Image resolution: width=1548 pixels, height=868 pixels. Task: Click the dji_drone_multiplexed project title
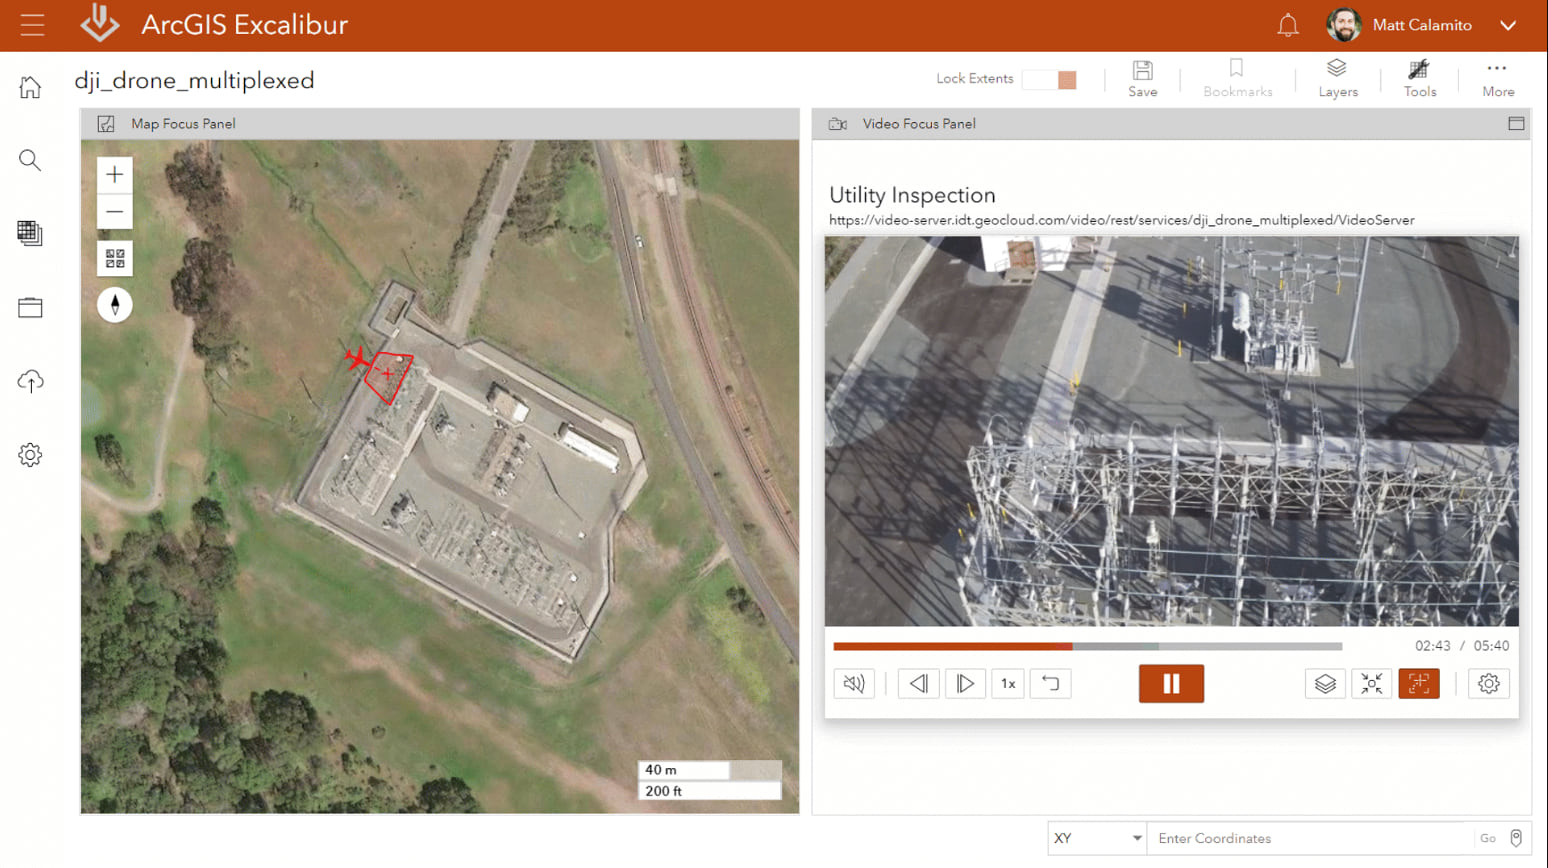click(x=194, y=80)
